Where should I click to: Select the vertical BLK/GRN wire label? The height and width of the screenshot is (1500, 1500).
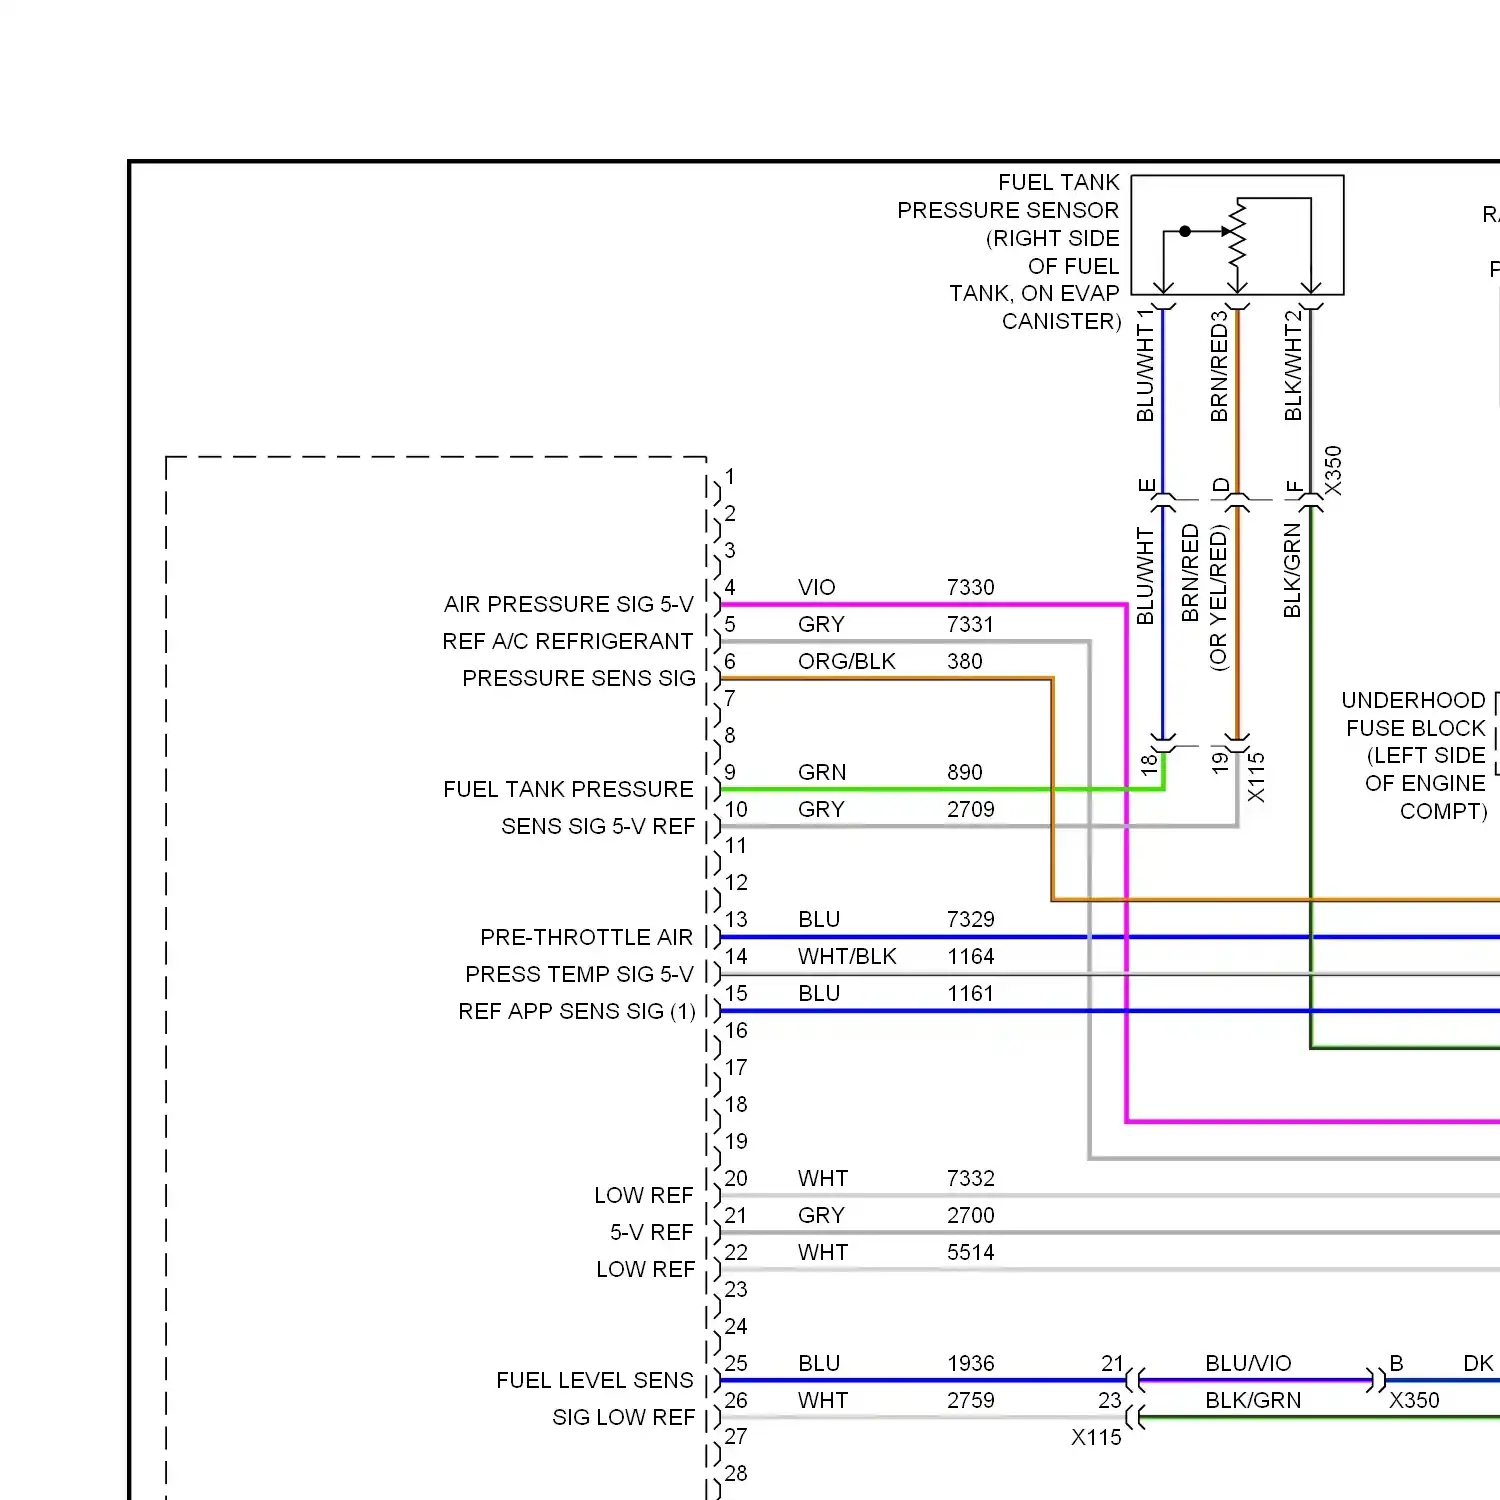1292,570
